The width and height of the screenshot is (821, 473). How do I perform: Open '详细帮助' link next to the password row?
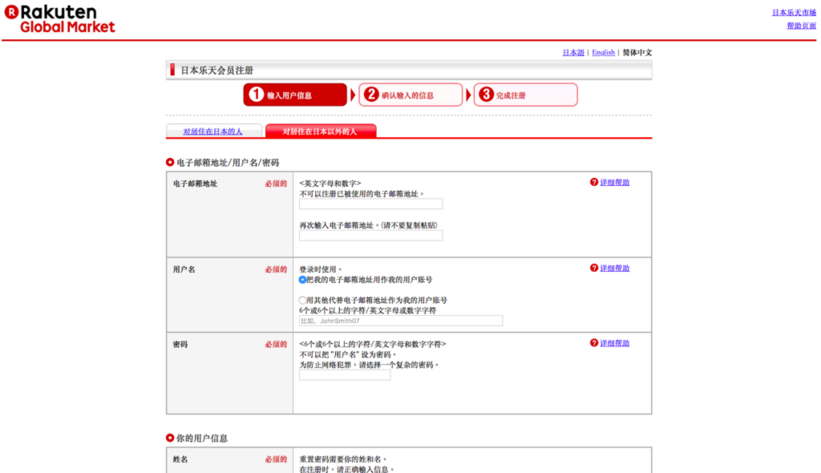(615, 343)
